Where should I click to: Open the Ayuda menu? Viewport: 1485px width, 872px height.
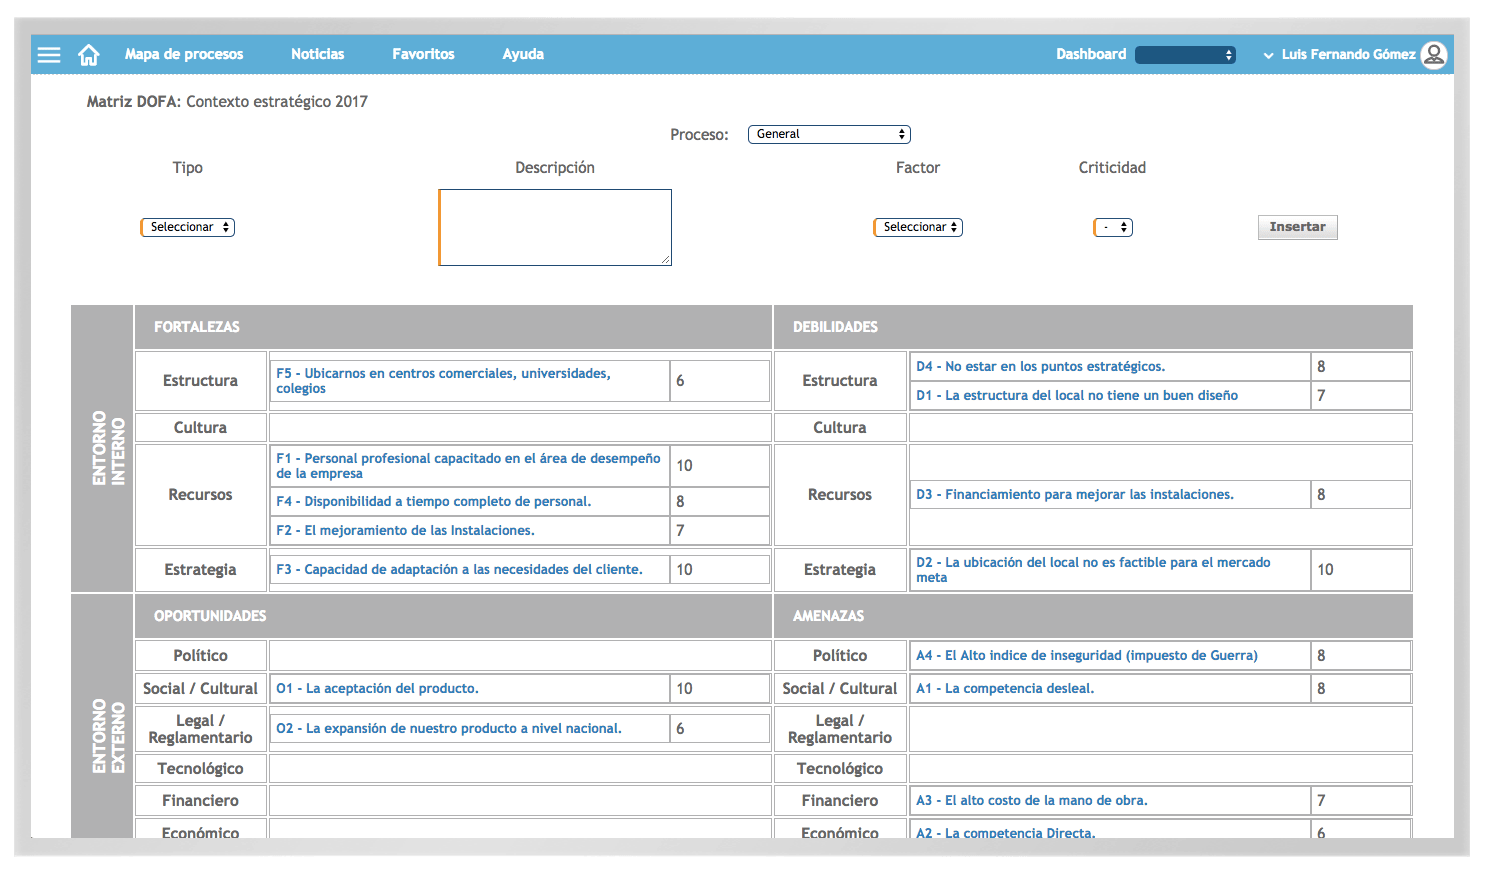pos(523,54)
